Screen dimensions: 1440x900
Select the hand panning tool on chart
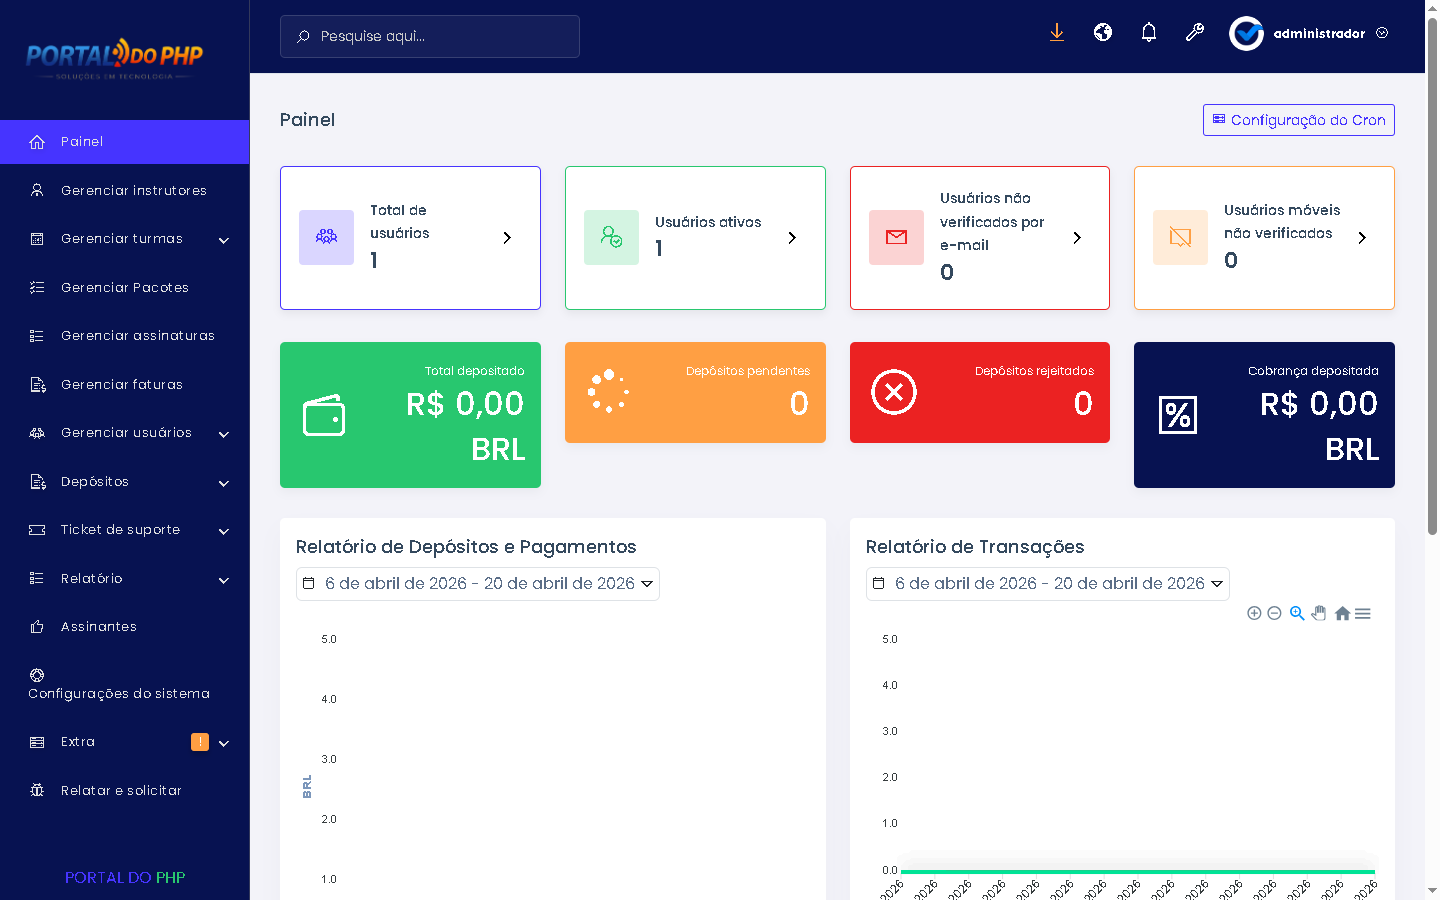pos(1319,613)
